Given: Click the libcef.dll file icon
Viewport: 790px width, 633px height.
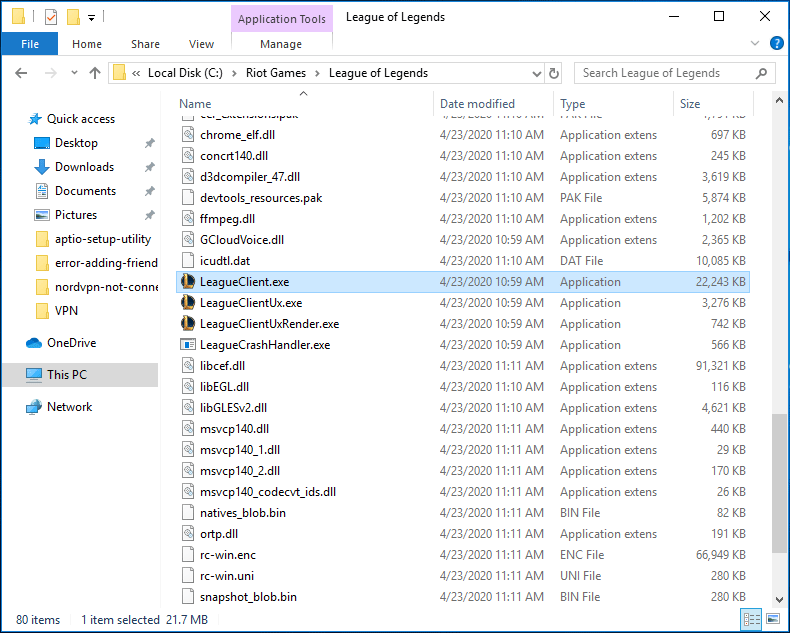Looking at the screenshot, I should click(188, 366).
